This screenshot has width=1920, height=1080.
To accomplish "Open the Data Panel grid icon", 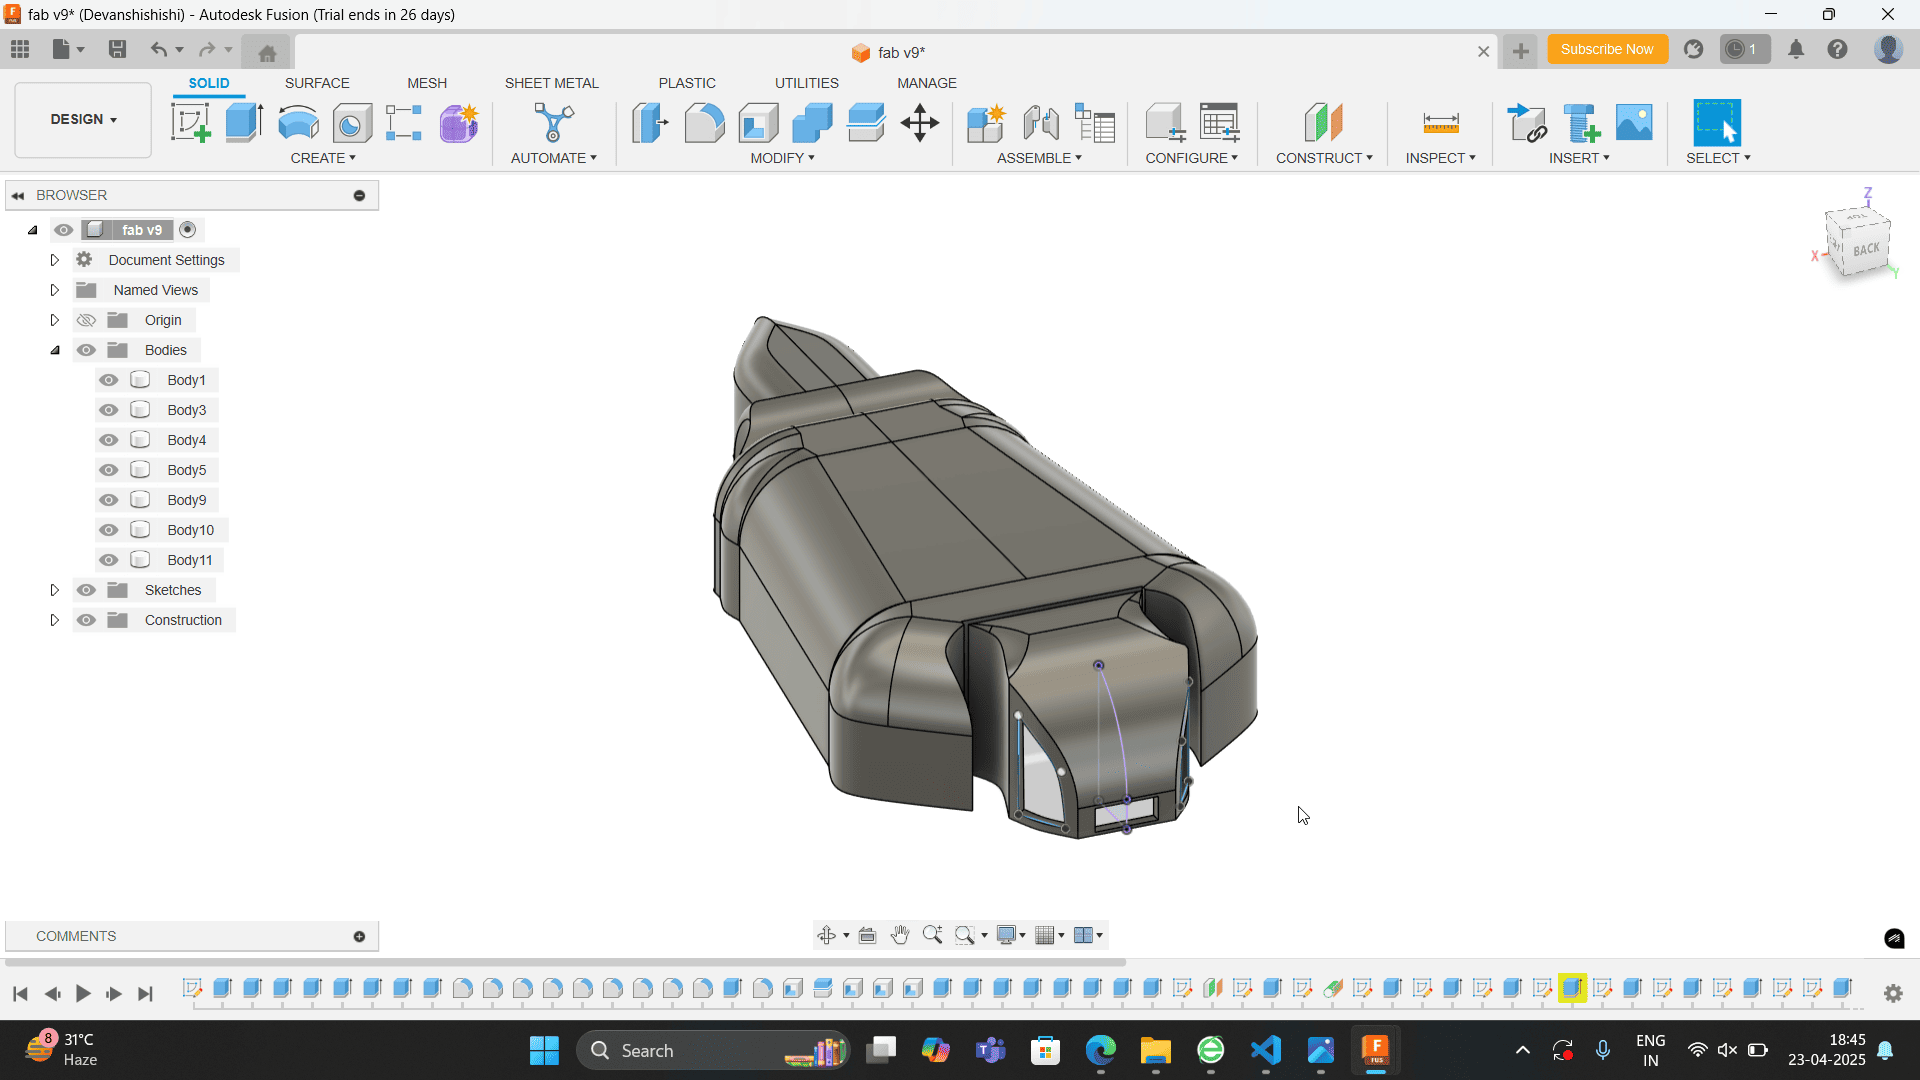I will coord(20,49).
